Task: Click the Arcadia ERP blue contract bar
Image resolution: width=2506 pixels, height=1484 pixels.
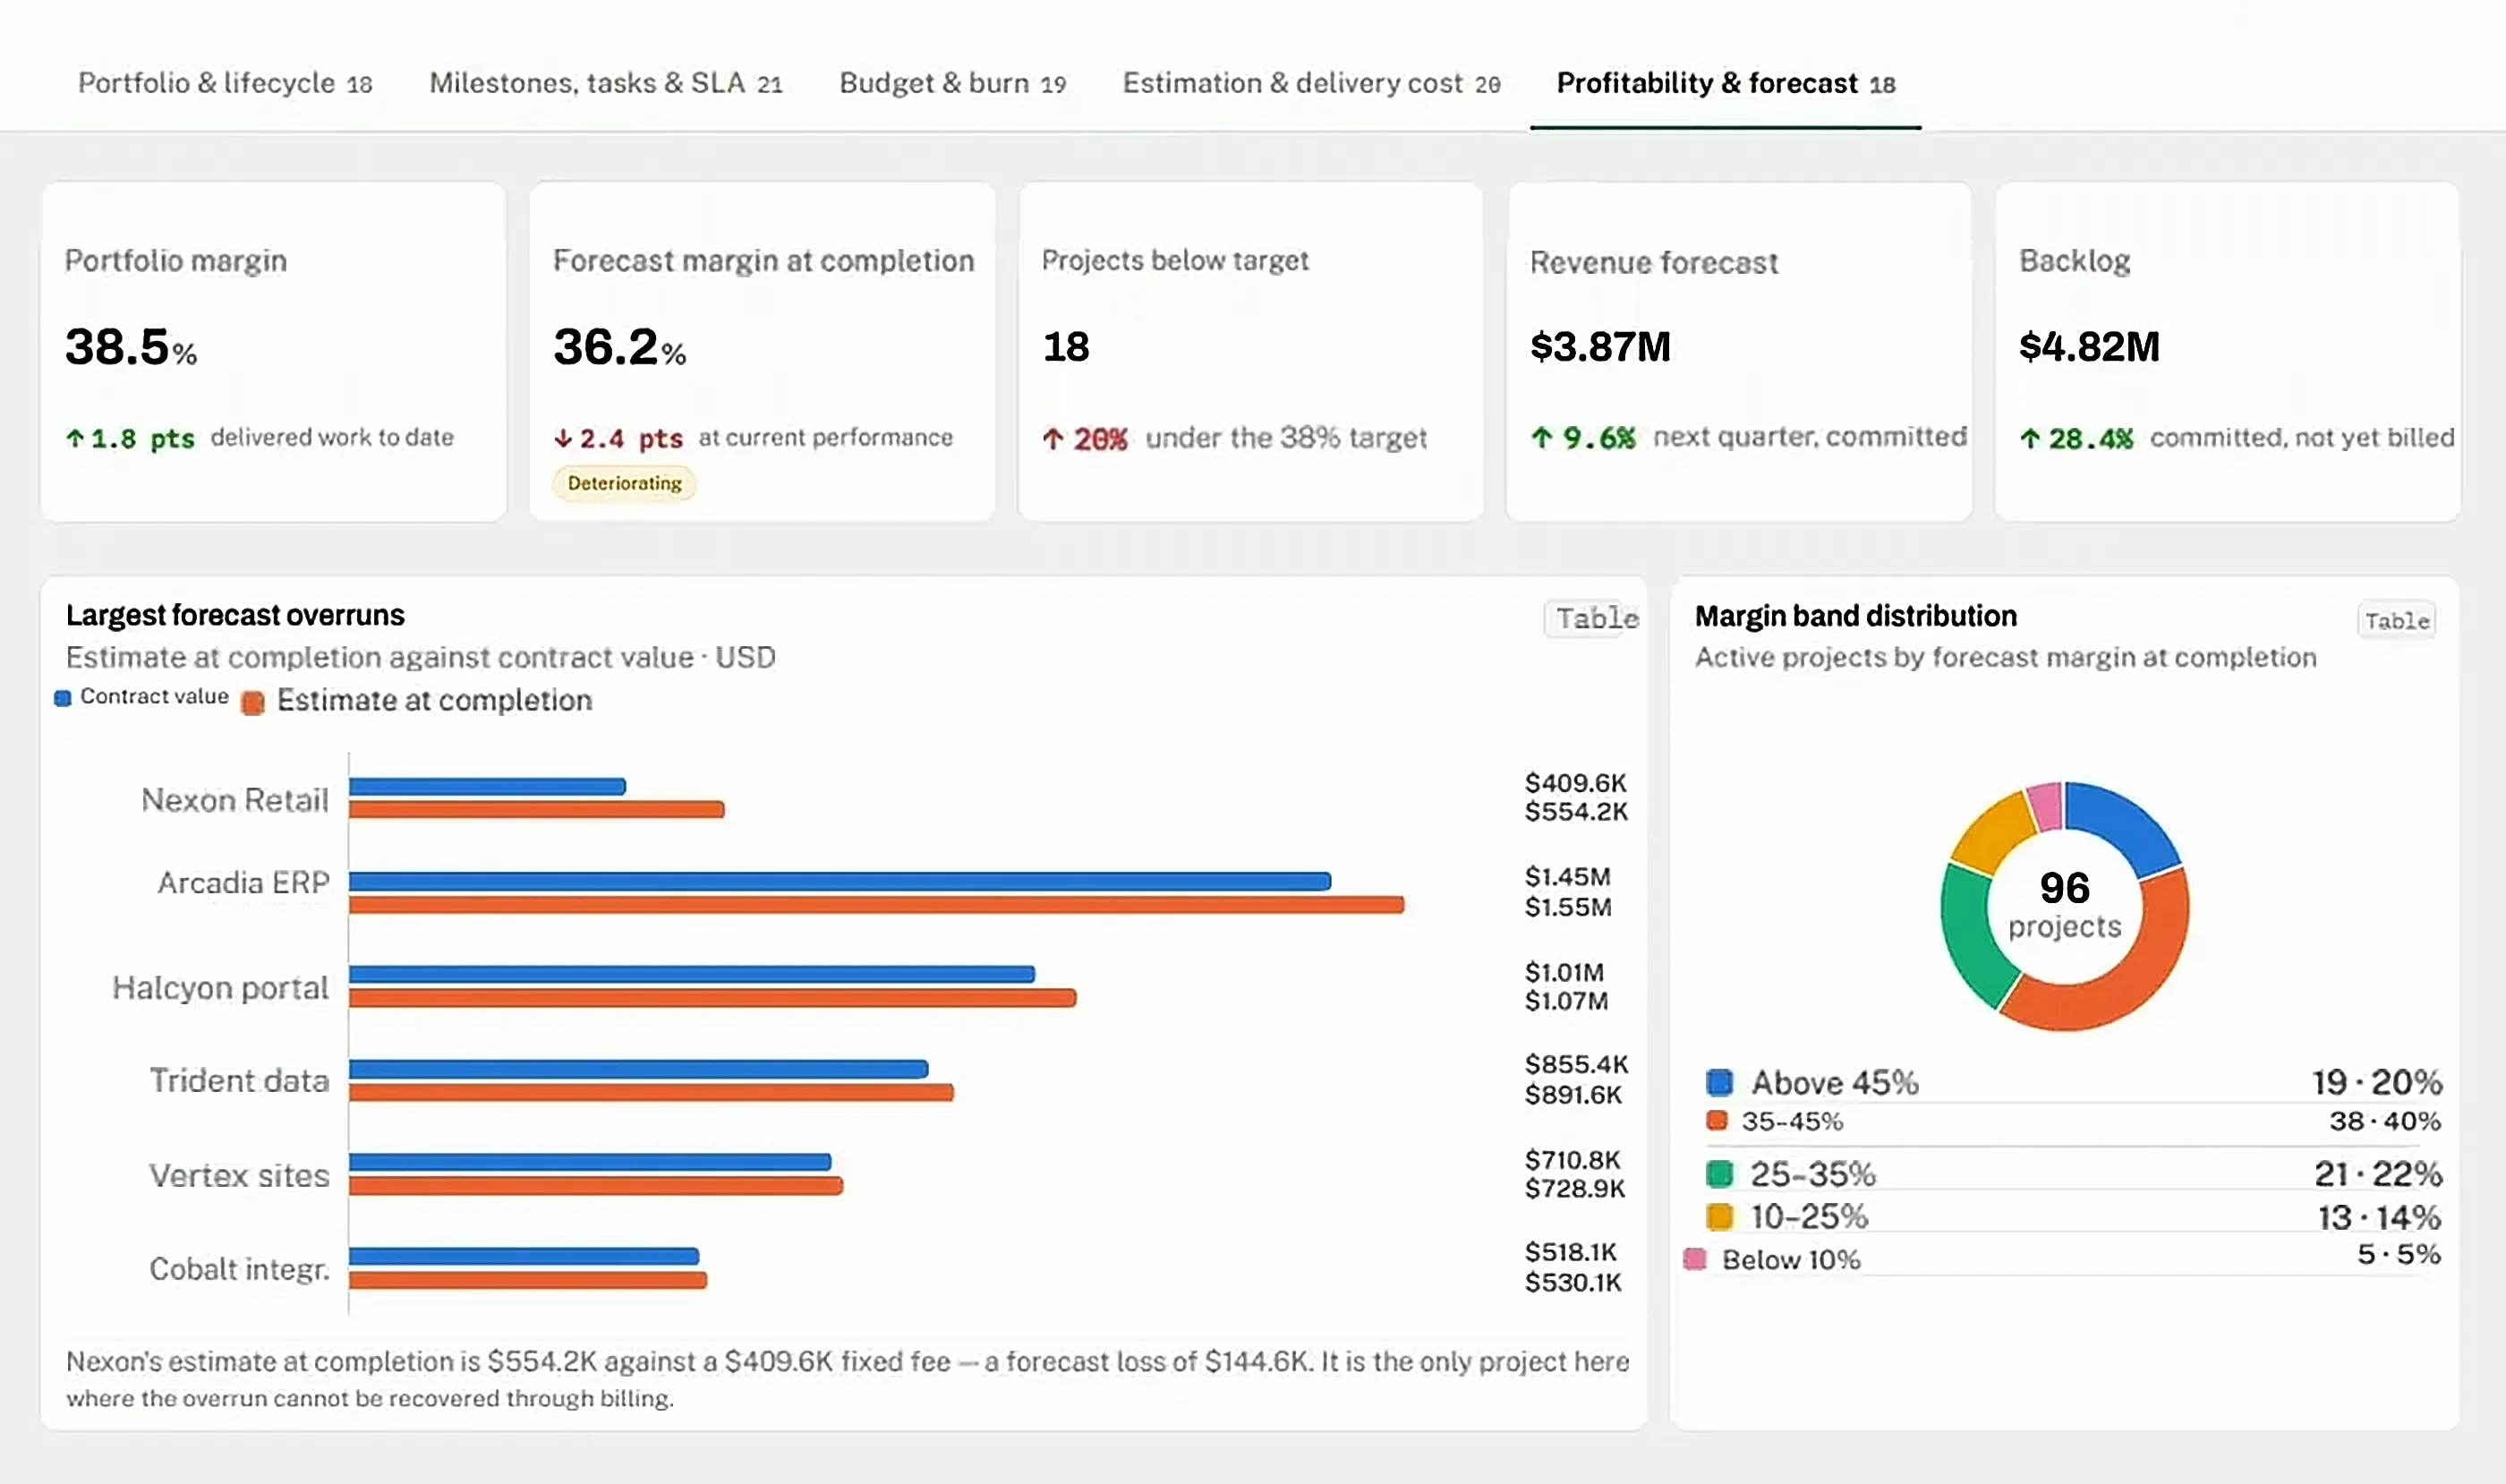Action: pos(840,881)
